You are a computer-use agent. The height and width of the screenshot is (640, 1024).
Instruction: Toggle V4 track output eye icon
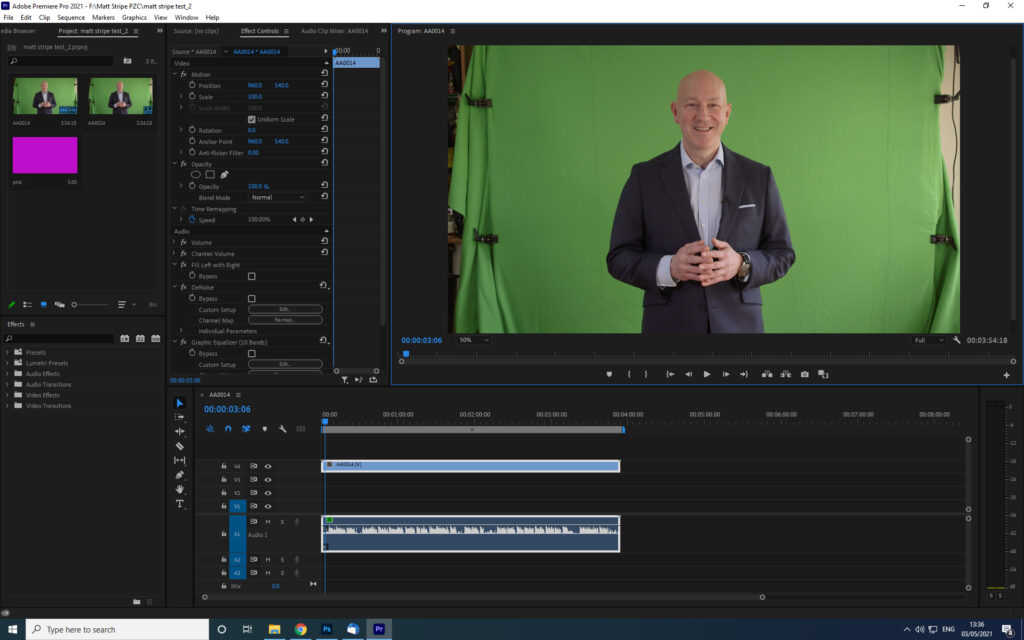point(268,466)
